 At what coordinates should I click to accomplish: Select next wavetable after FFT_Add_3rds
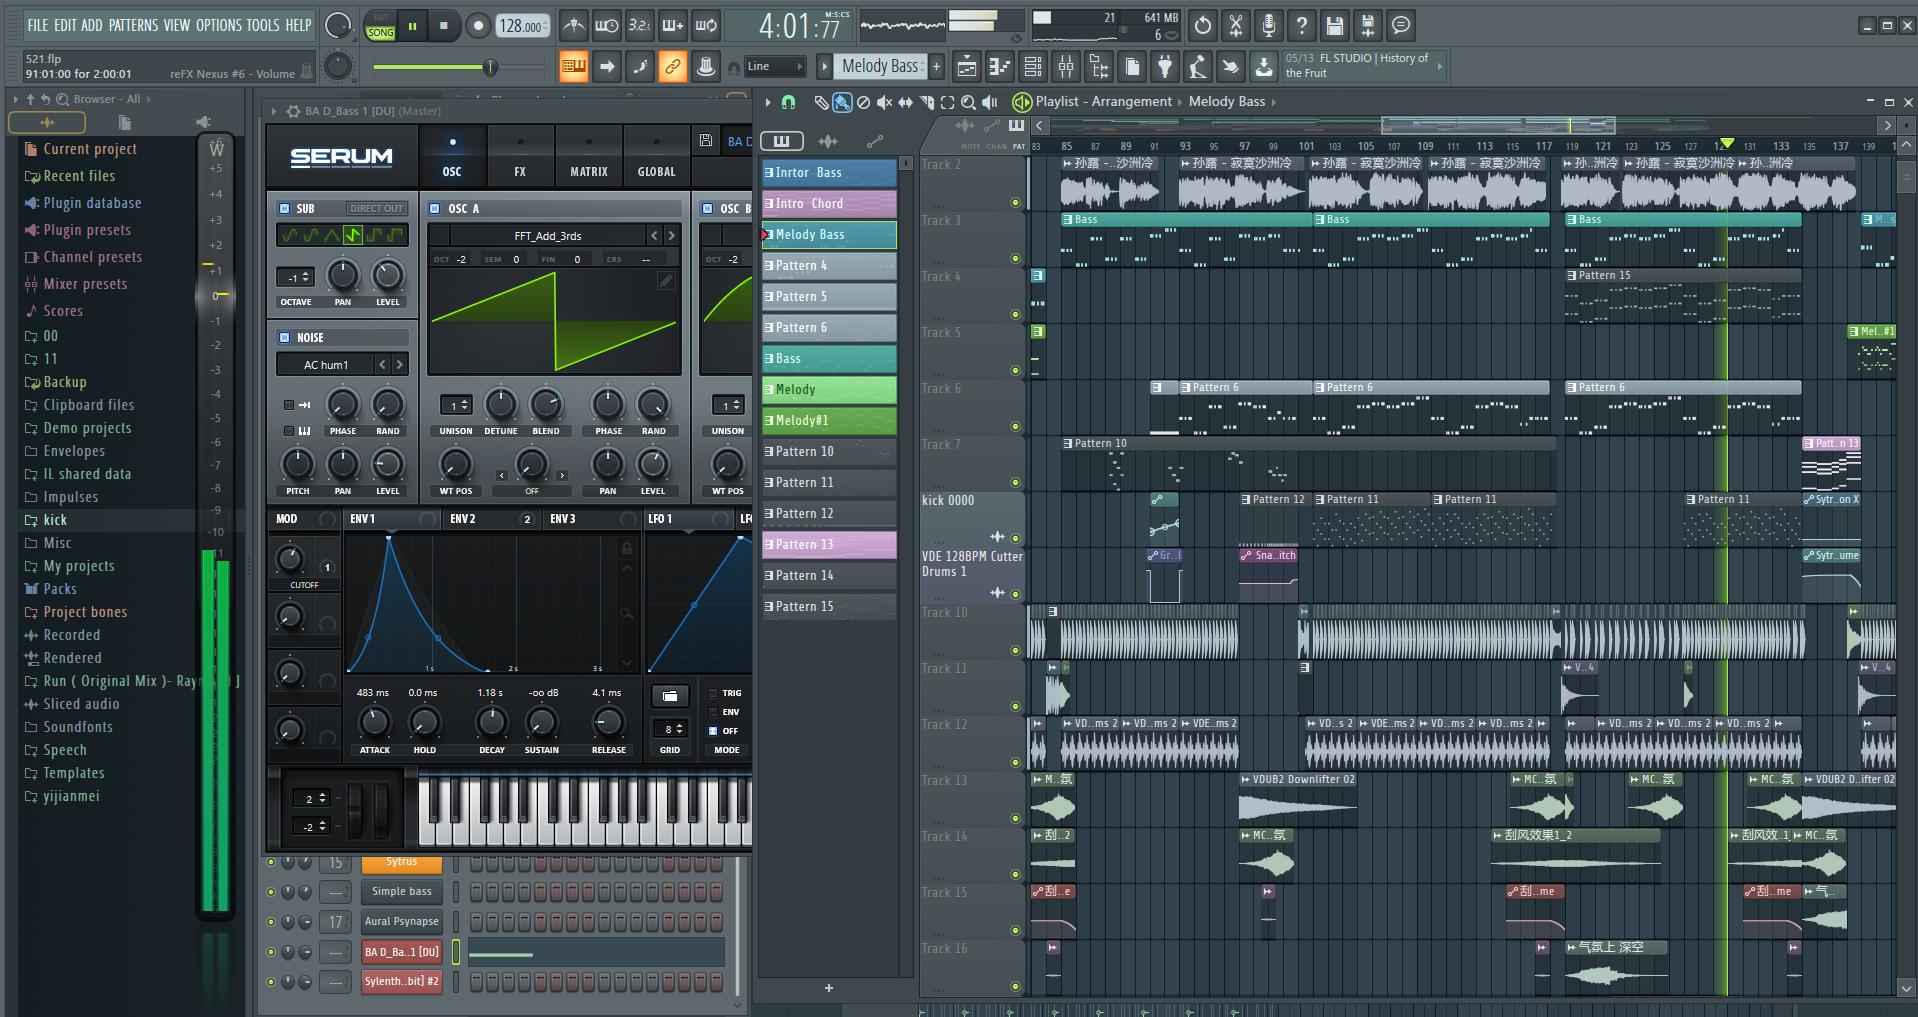coord(671,236)
